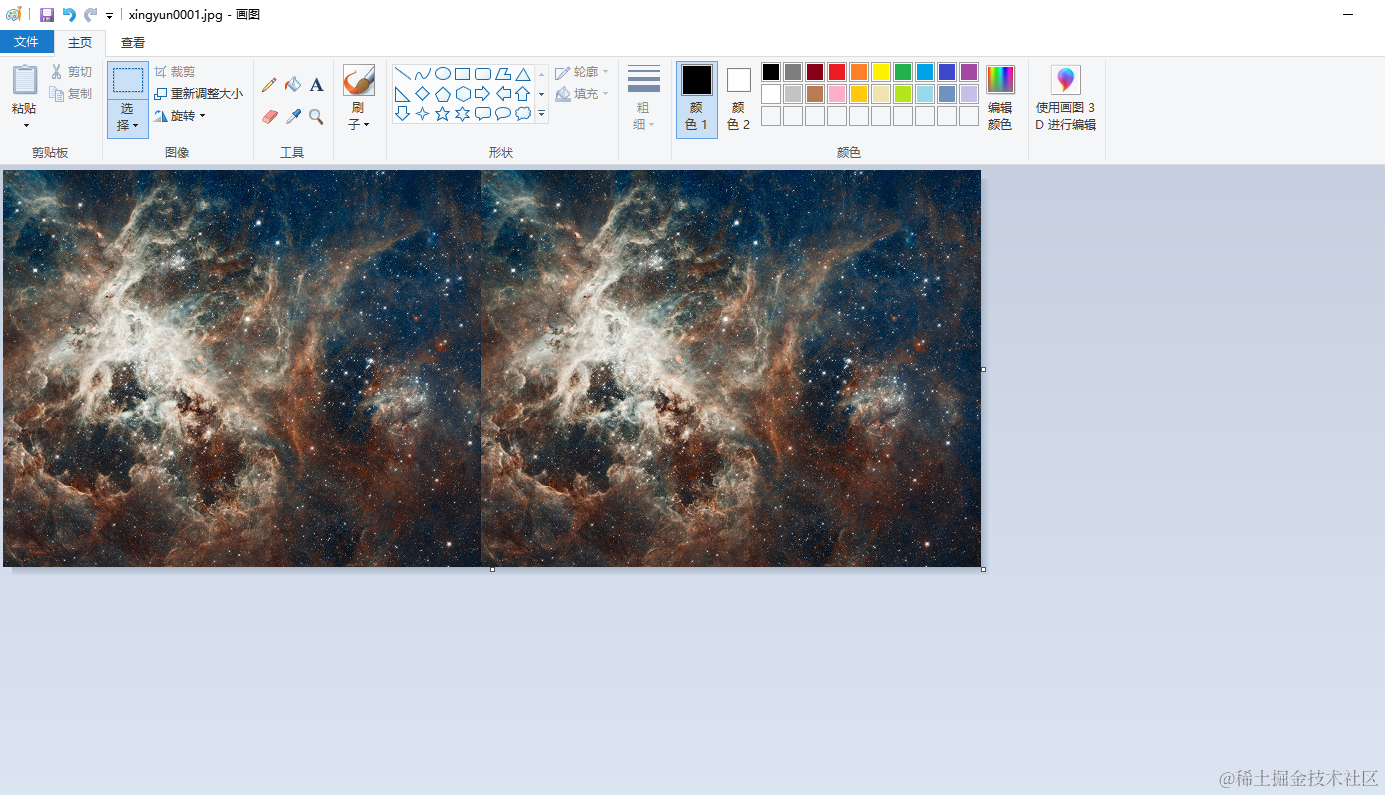Viewport: 1385px width, 795px height.
Task: Pick the Rounded rectangle shape
Action: [x=482, y=74]
